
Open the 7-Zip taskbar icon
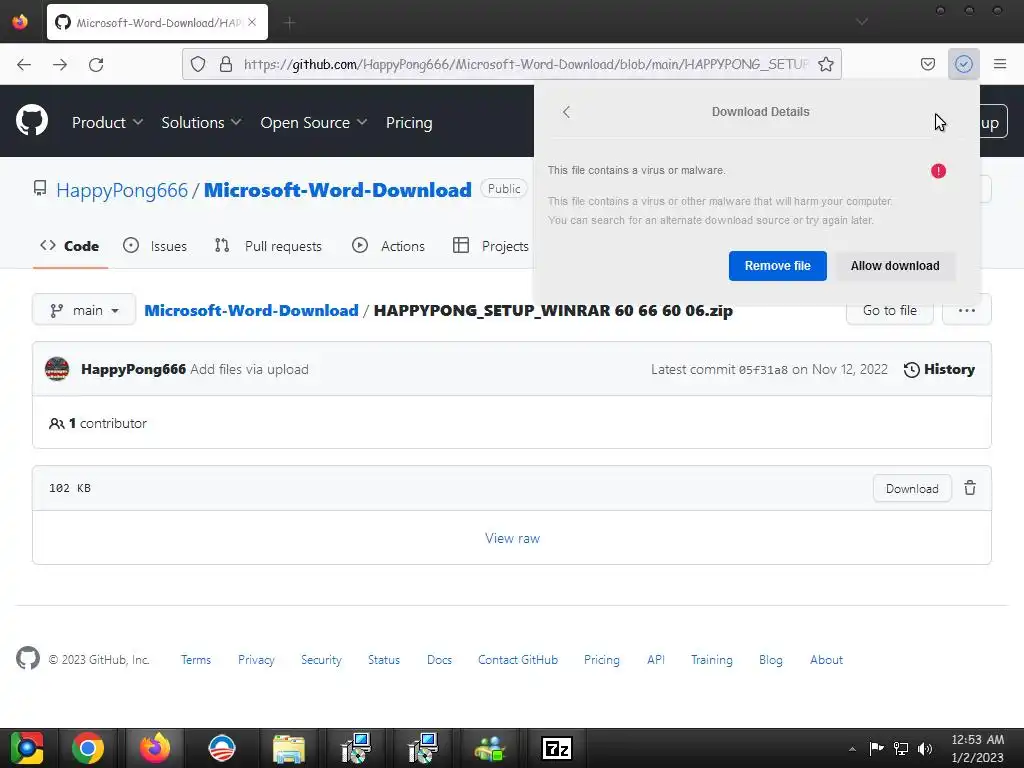[x=557, y=748]
